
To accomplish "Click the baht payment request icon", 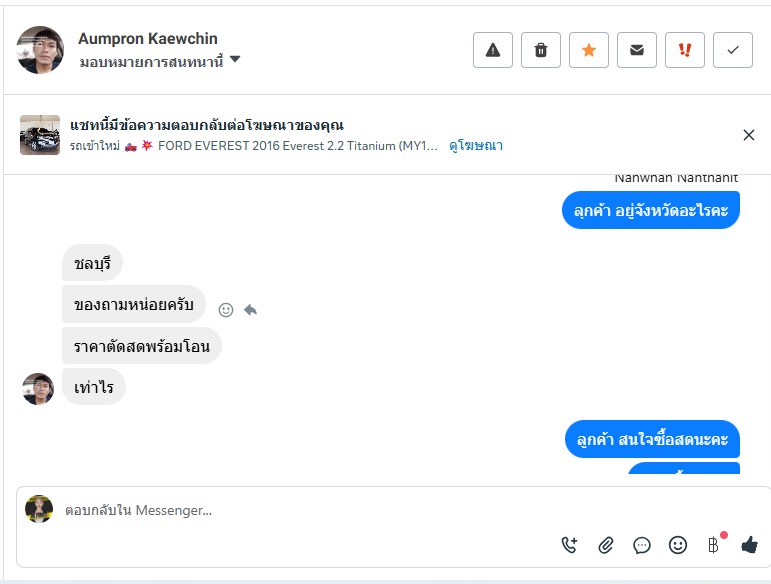I will 713,545.
